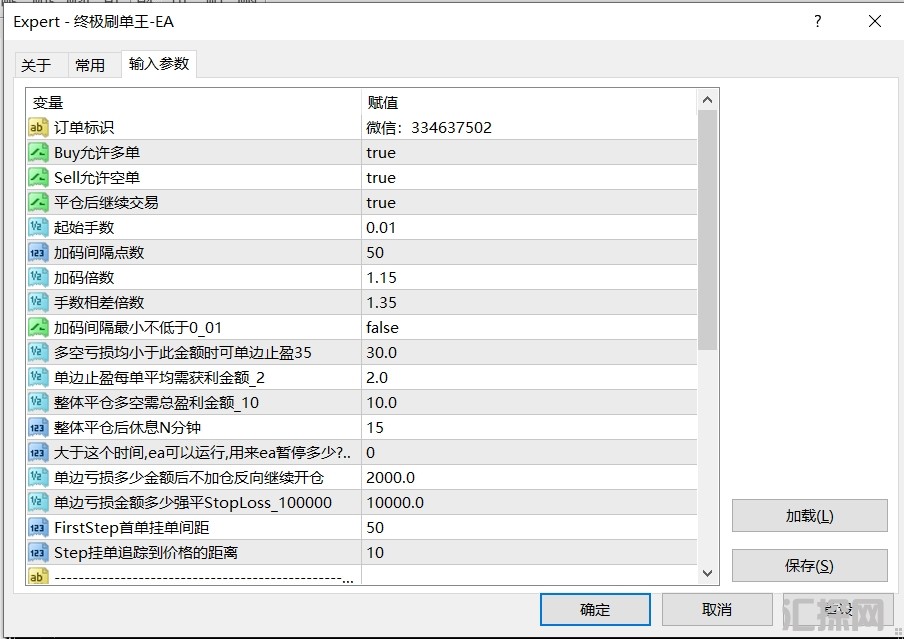This screenshot has height=639, width=904.
Task: Select the 手数相差倍数 variable name
Action: [99, 302]
